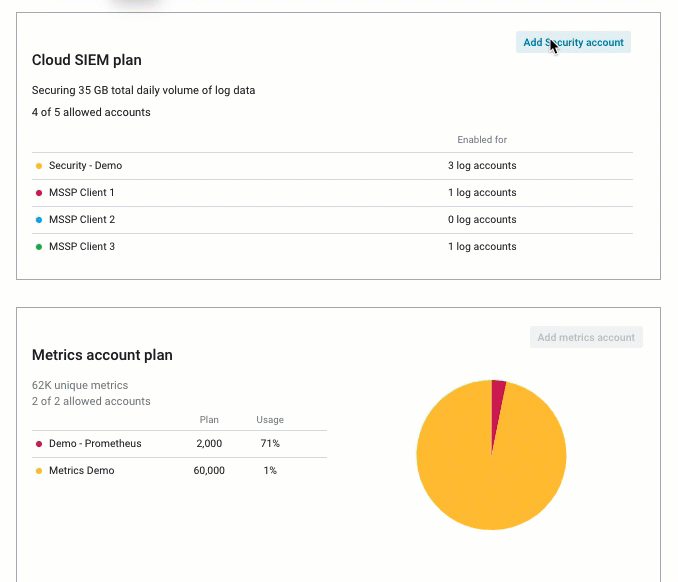Click the 3 log accounts value
This screenshot has height=582, width=678.
(x=482, y=166)
